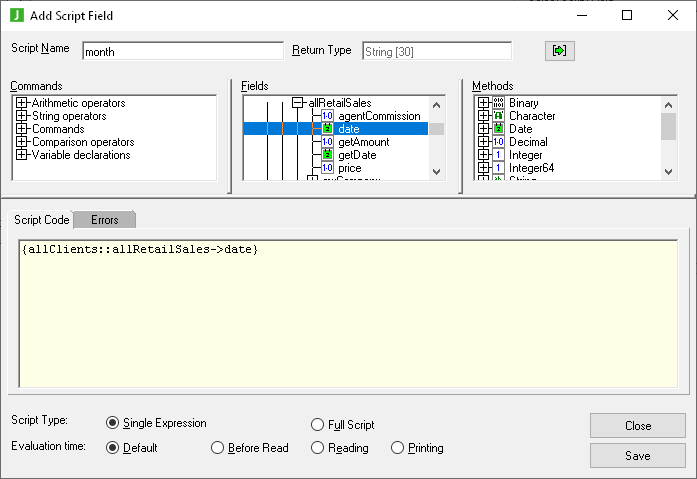The image size is (697, 479).
Task: Expand the Date methods node
Action: click(484, 129)
